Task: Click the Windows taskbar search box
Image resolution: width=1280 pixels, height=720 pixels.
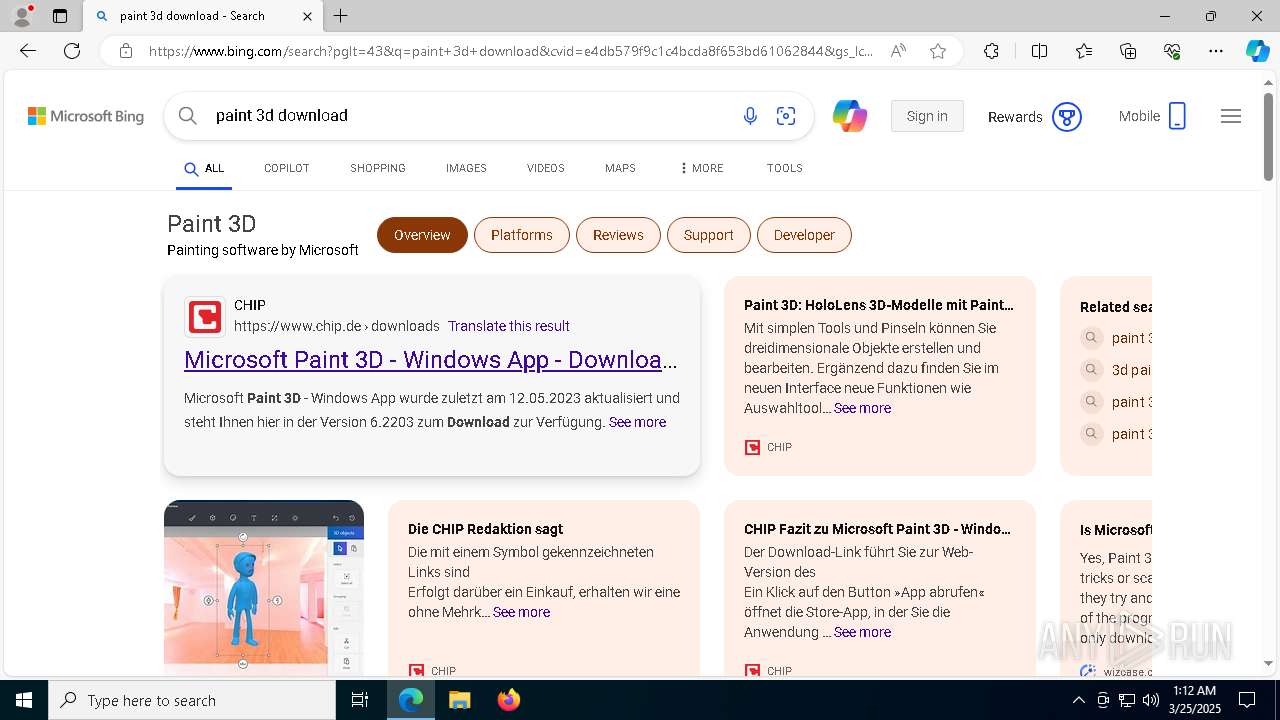Action: (x=192, y=700)
